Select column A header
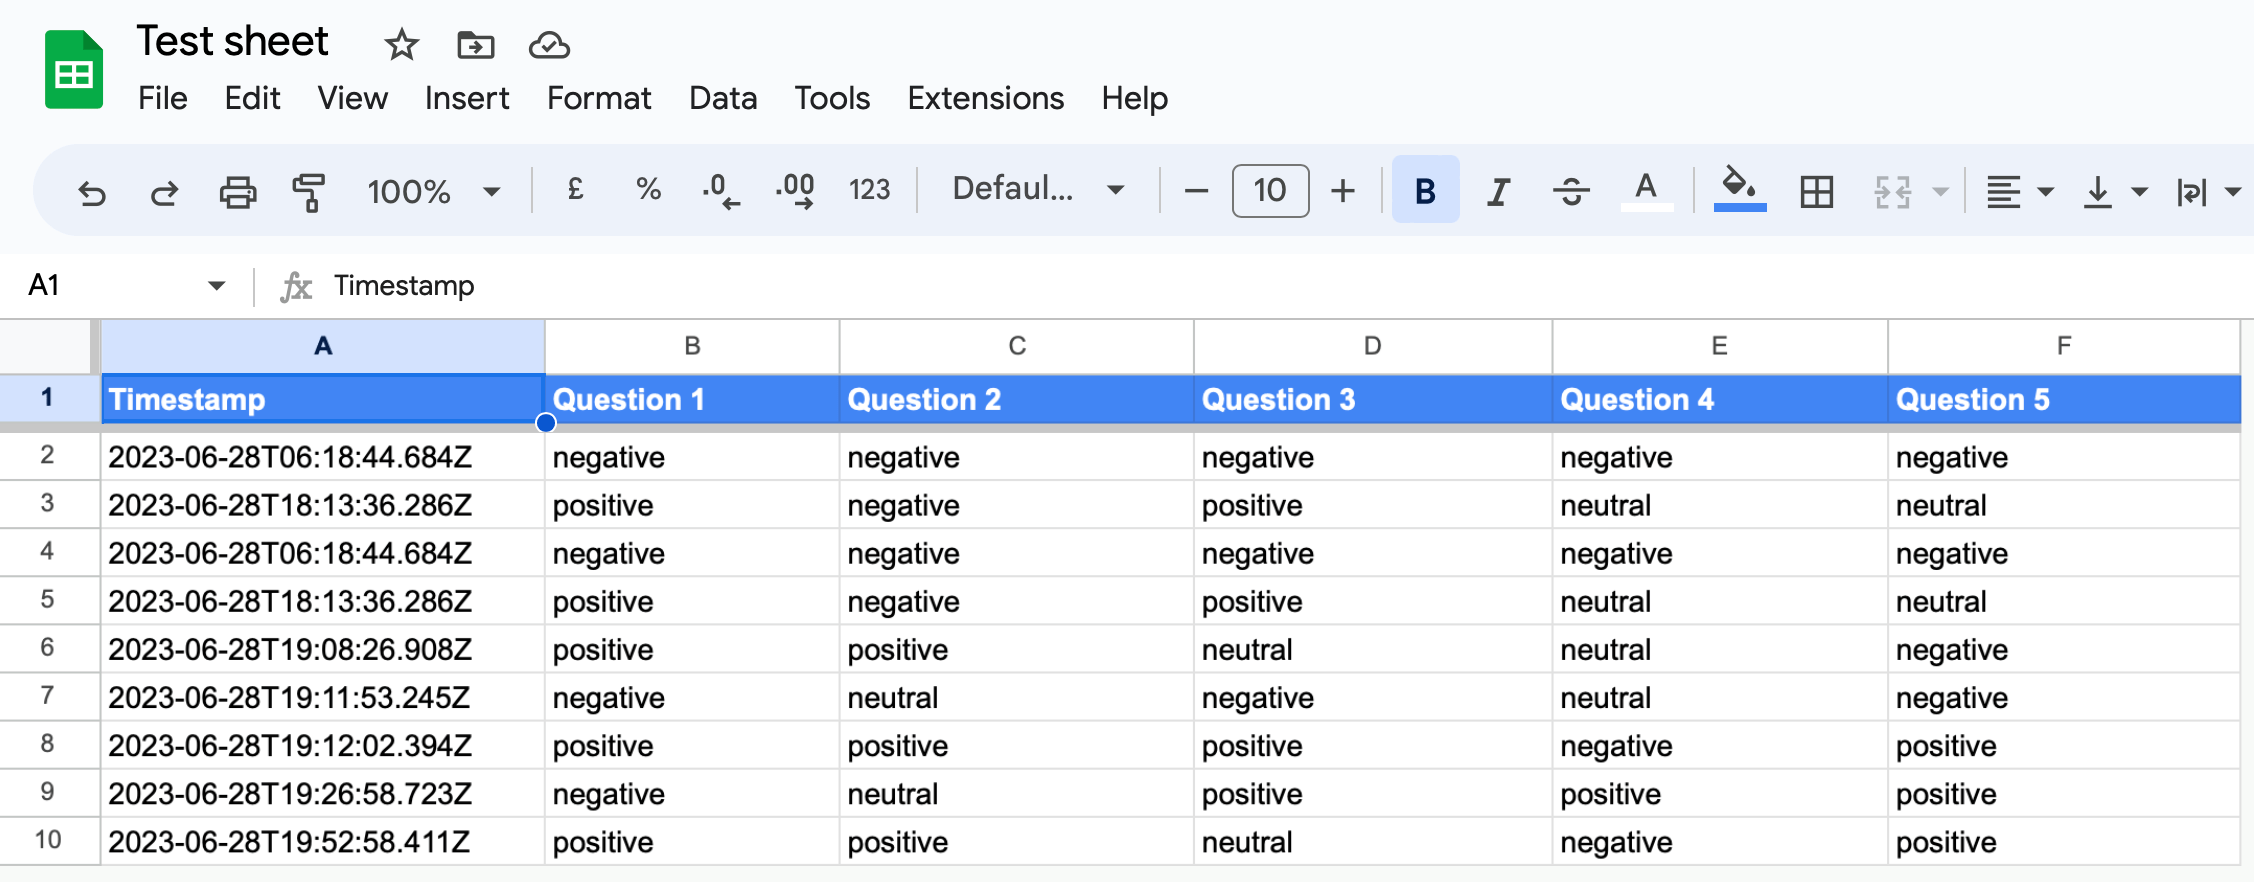Viewport: 2254px width, 882px height. (322, 346)
